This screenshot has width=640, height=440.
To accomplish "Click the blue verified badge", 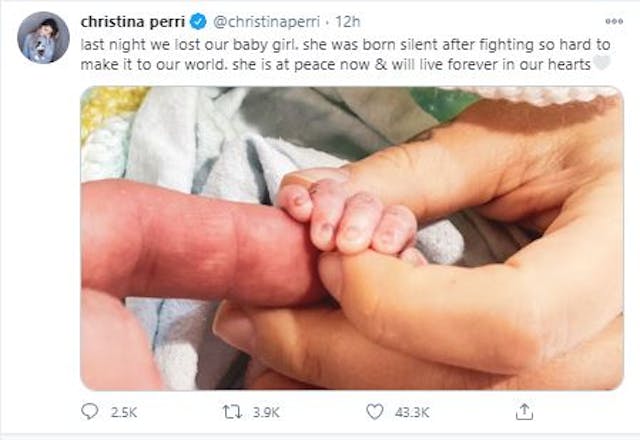I will point(196,22).
